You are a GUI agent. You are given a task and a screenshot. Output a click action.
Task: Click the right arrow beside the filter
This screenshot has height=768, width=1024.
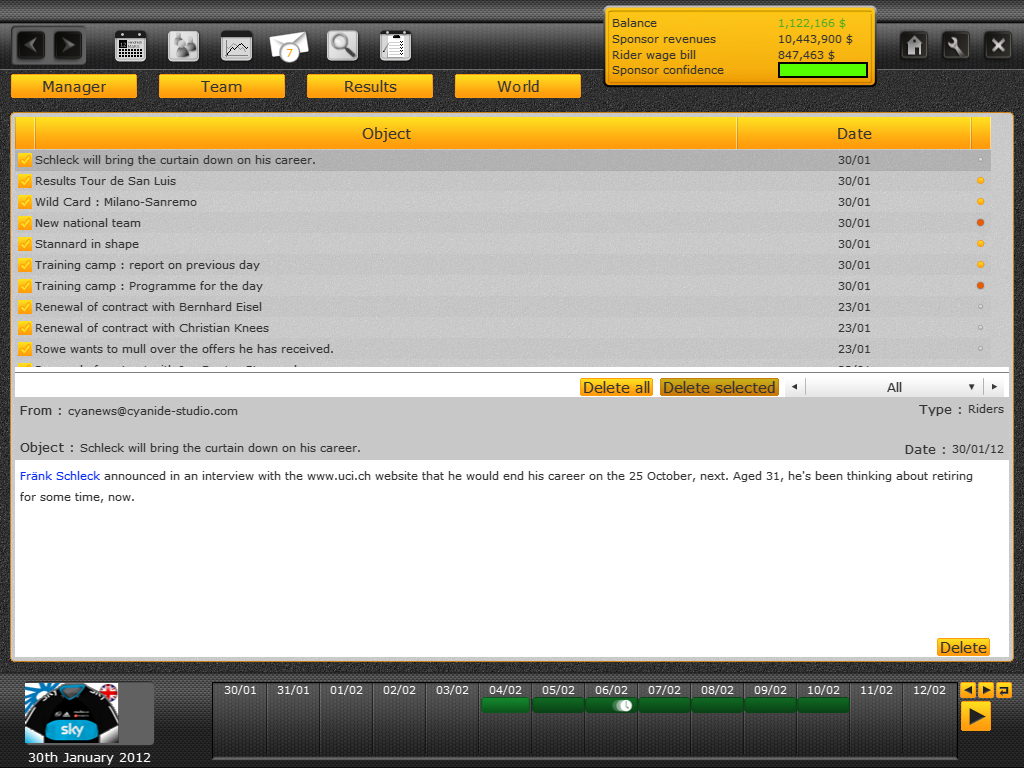click(x=994, y=387)
